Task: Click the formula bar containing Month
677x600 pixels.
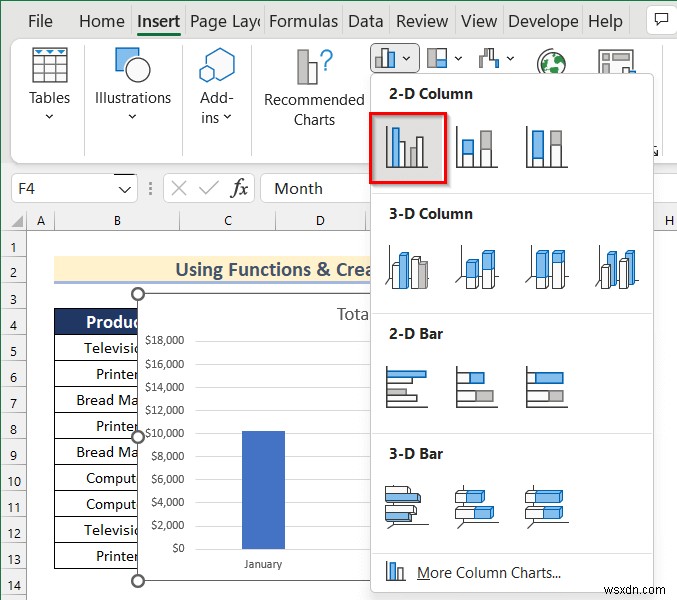Action: click(x=316, y=189)
